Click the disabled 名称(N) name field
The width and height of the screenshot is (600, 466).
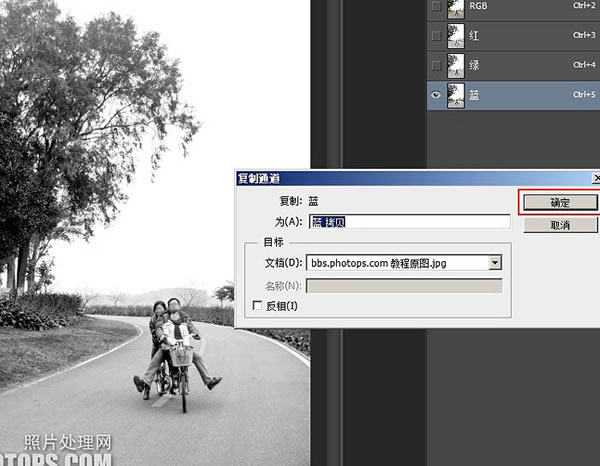click(404, 286)
